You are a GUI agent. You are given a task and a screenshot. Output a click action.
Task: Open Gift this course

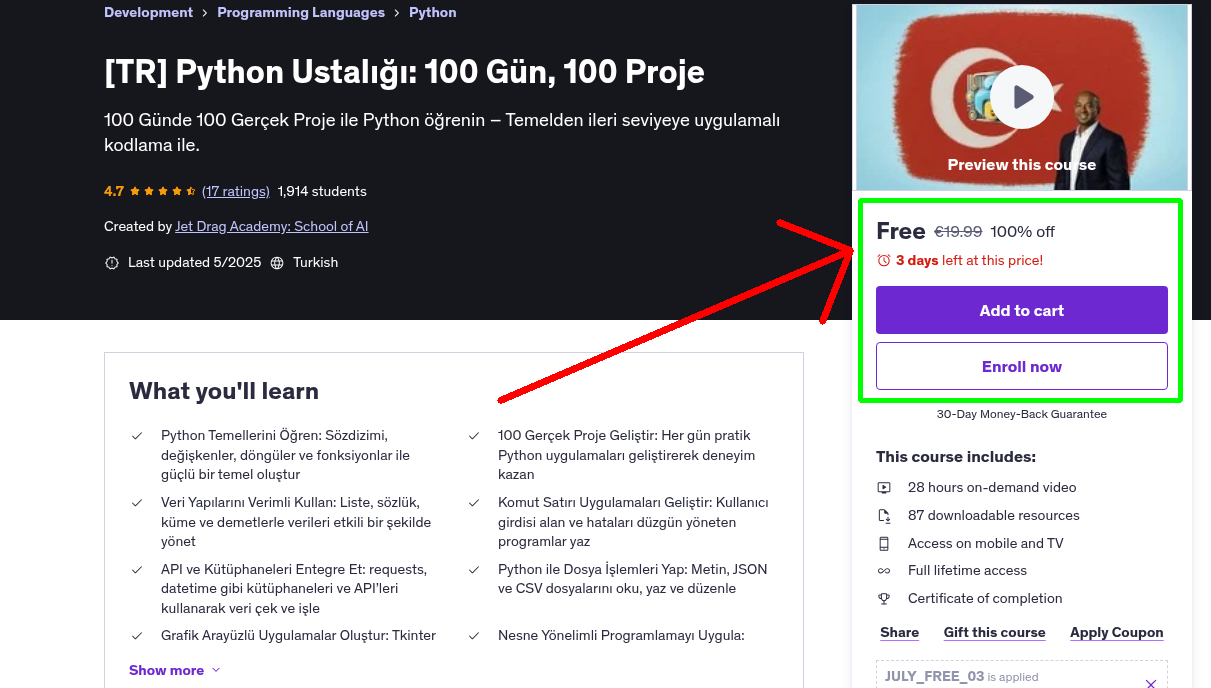tap(995, 633)
